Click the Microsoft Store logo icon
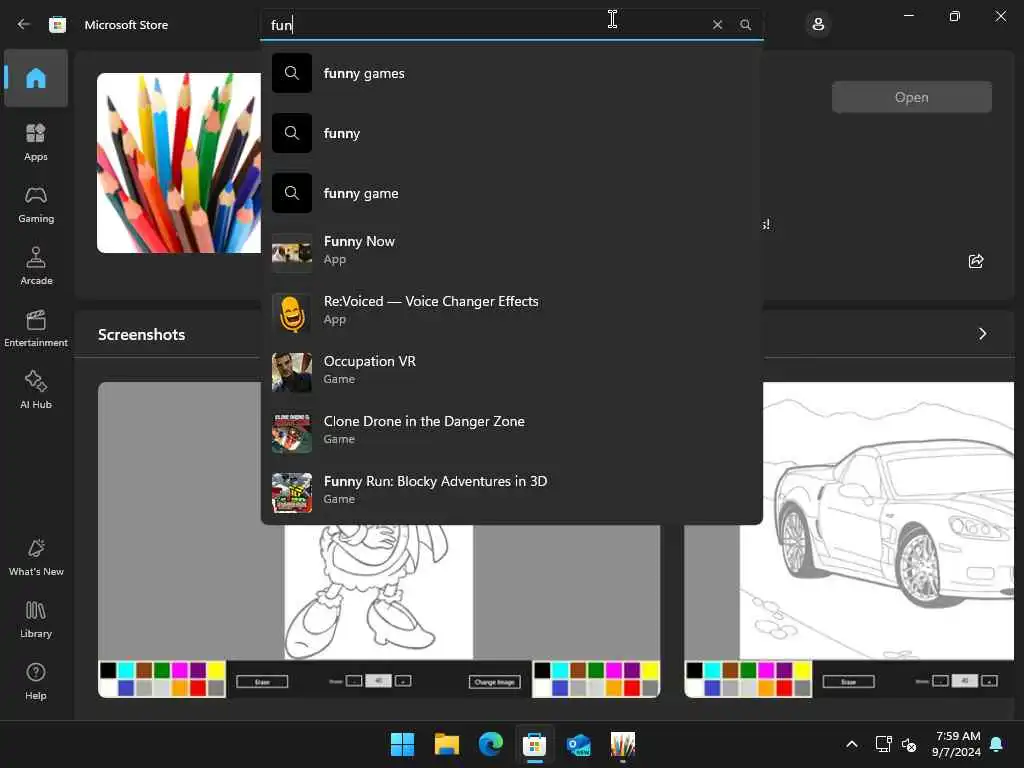This screenshot has height=768, width=1024. pyautogui.click(x=57, y=25)
